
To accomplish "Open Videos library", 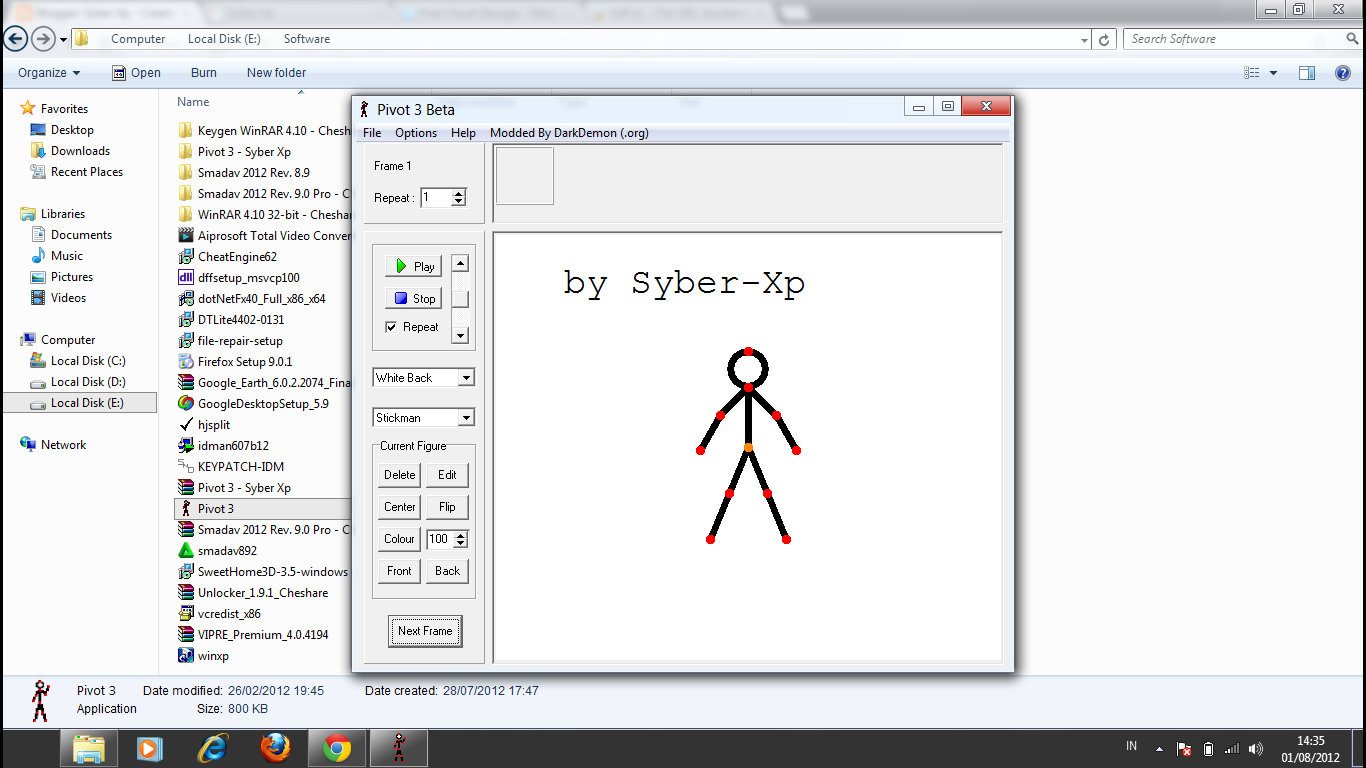I will tap(59, 298).
